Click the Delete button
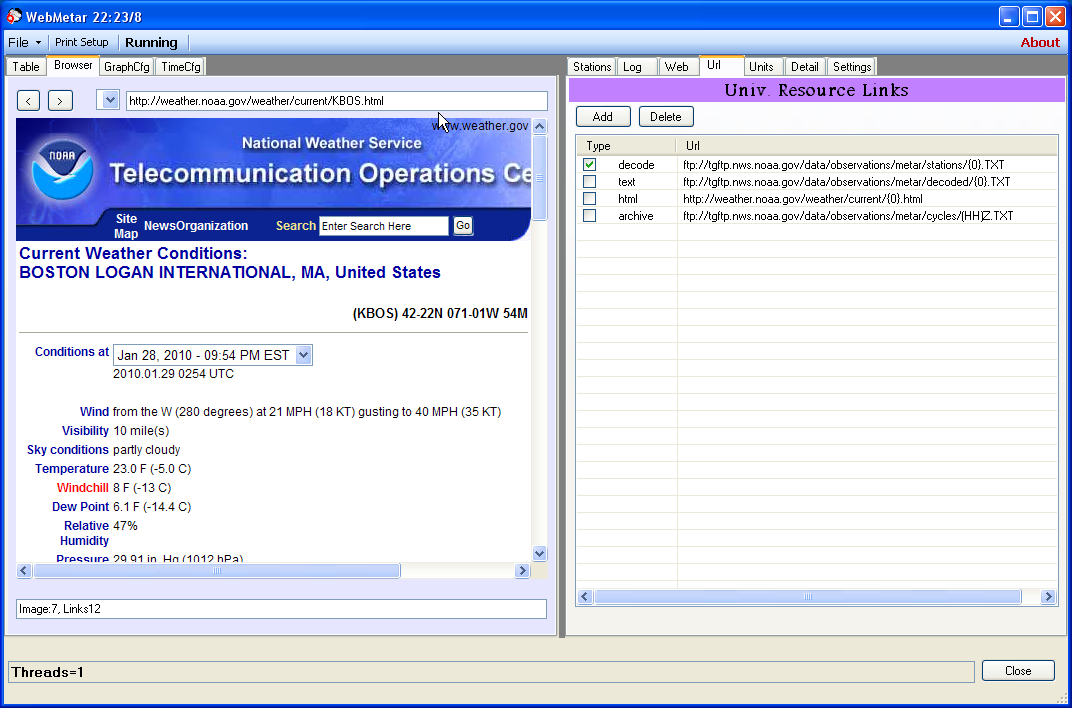 (666, 117)
